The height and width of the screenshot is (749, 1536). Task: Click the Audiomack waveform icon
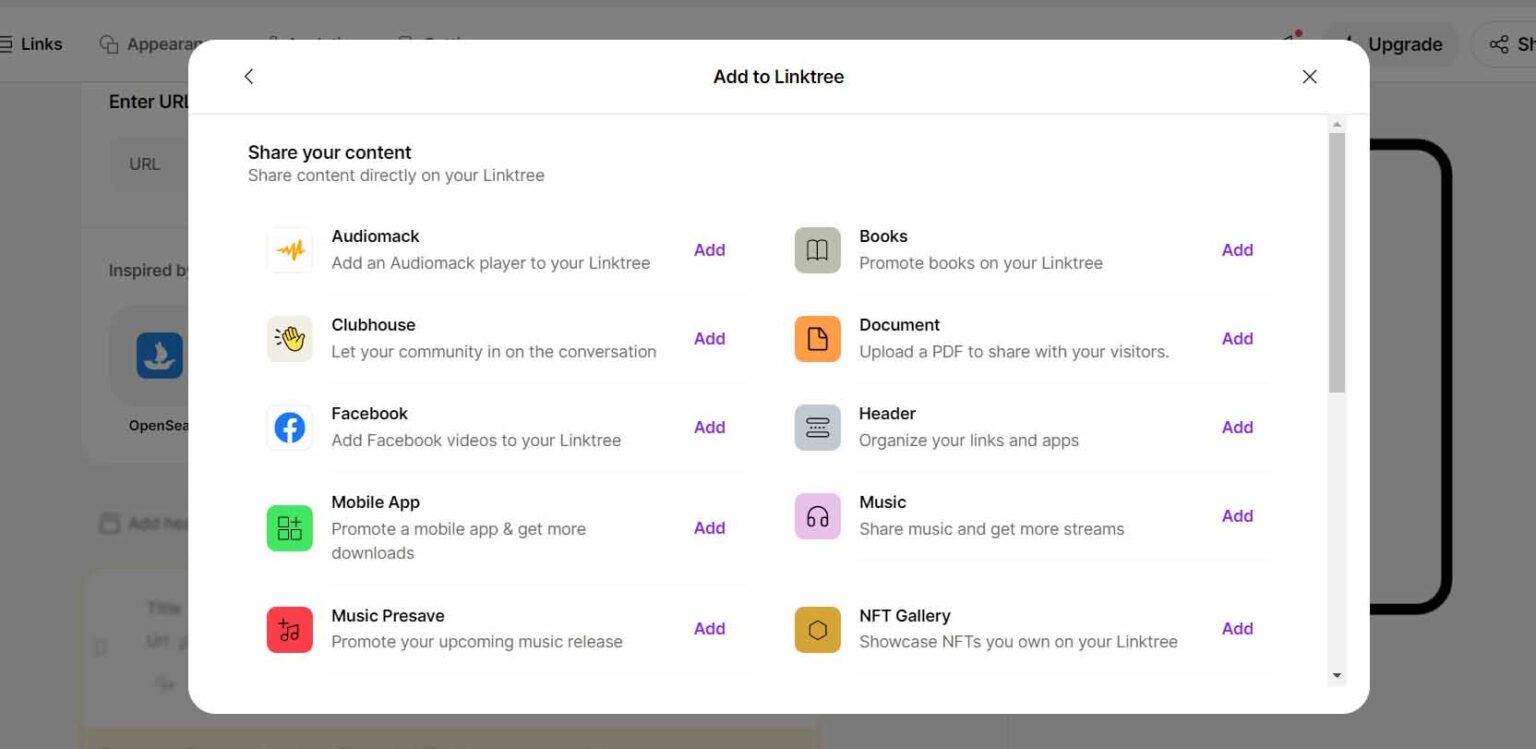coord(290,250)
